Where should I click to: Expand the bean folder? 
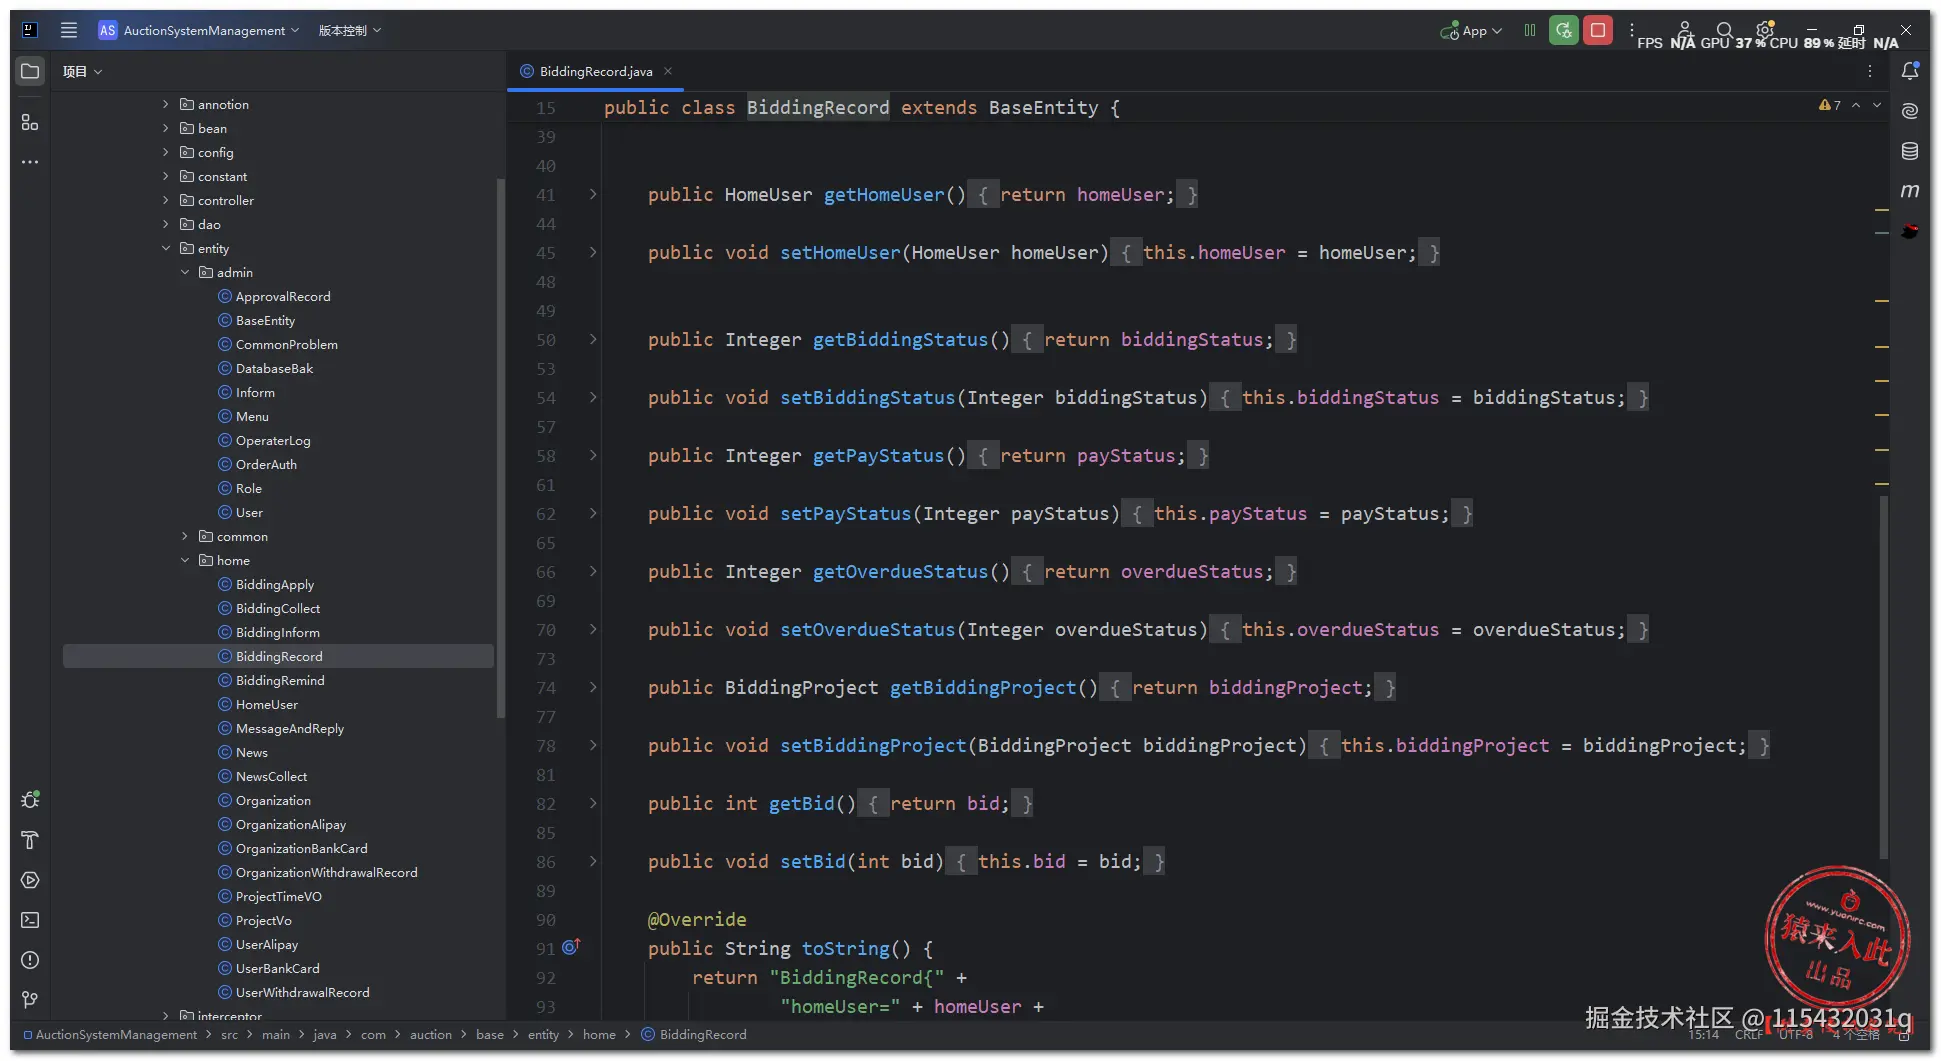coord(166,128)
